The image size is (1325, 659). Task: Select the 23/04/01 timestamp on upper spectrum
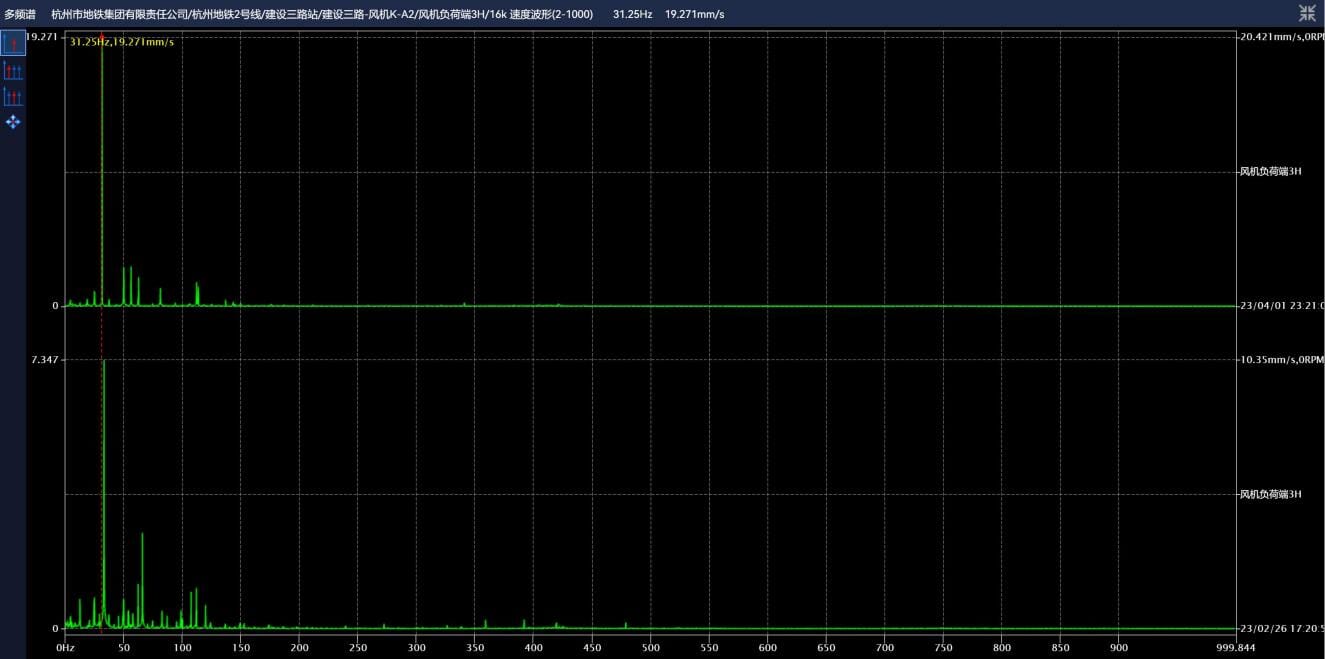coord(1281,306)
